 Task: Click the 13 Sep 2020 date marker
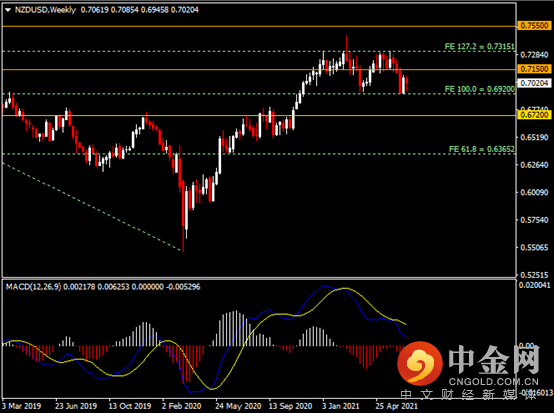(290, 406)
